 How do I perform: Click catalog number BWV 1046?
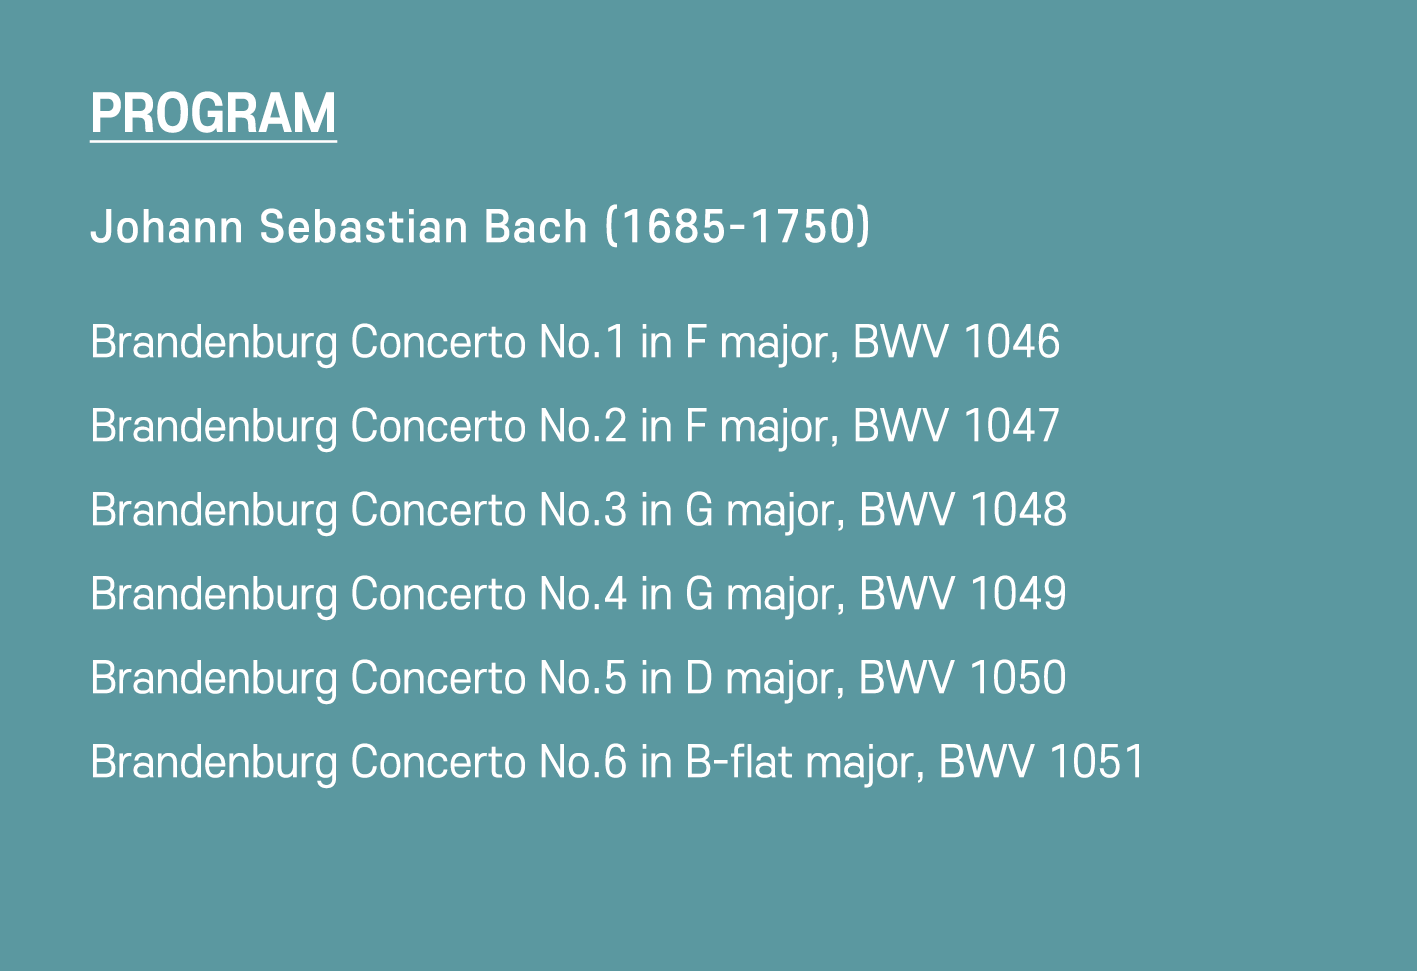[956, 343]
